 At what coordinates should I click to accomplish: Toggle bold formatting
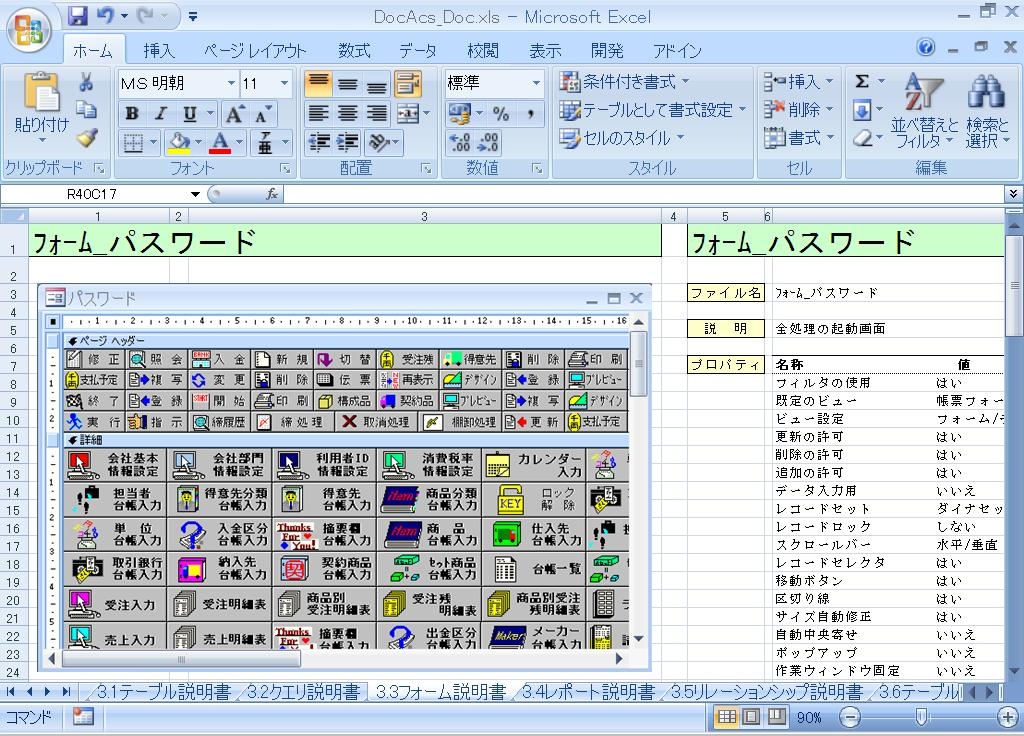click(131, 114)
